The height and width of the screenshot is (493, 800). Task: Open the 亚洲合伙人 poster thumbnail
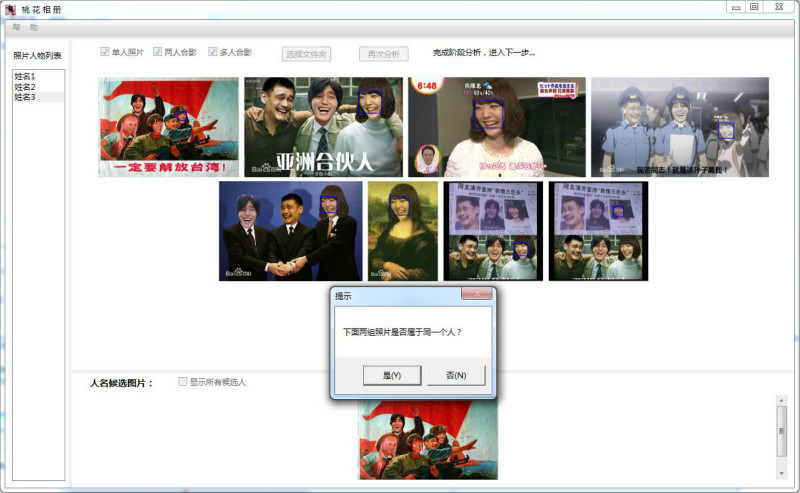[323, 127]
